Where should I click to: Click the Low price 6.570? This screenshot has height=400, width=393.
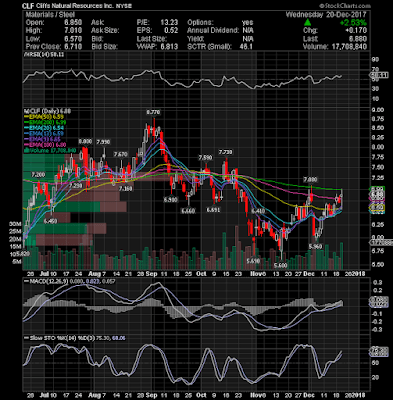click(73, 39)
